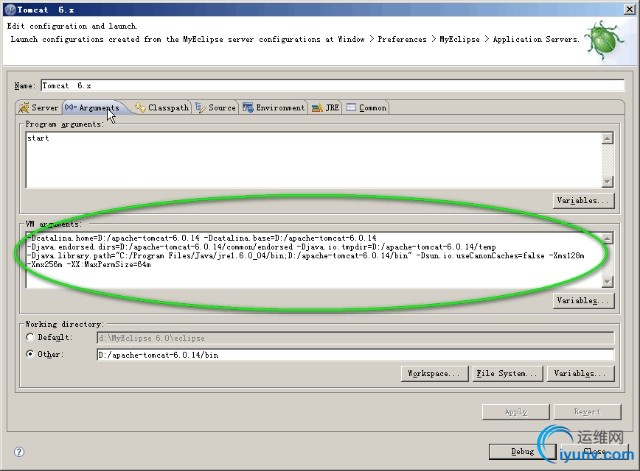
Task: Click the Classpath tab icon
Action: coord(140,107)
